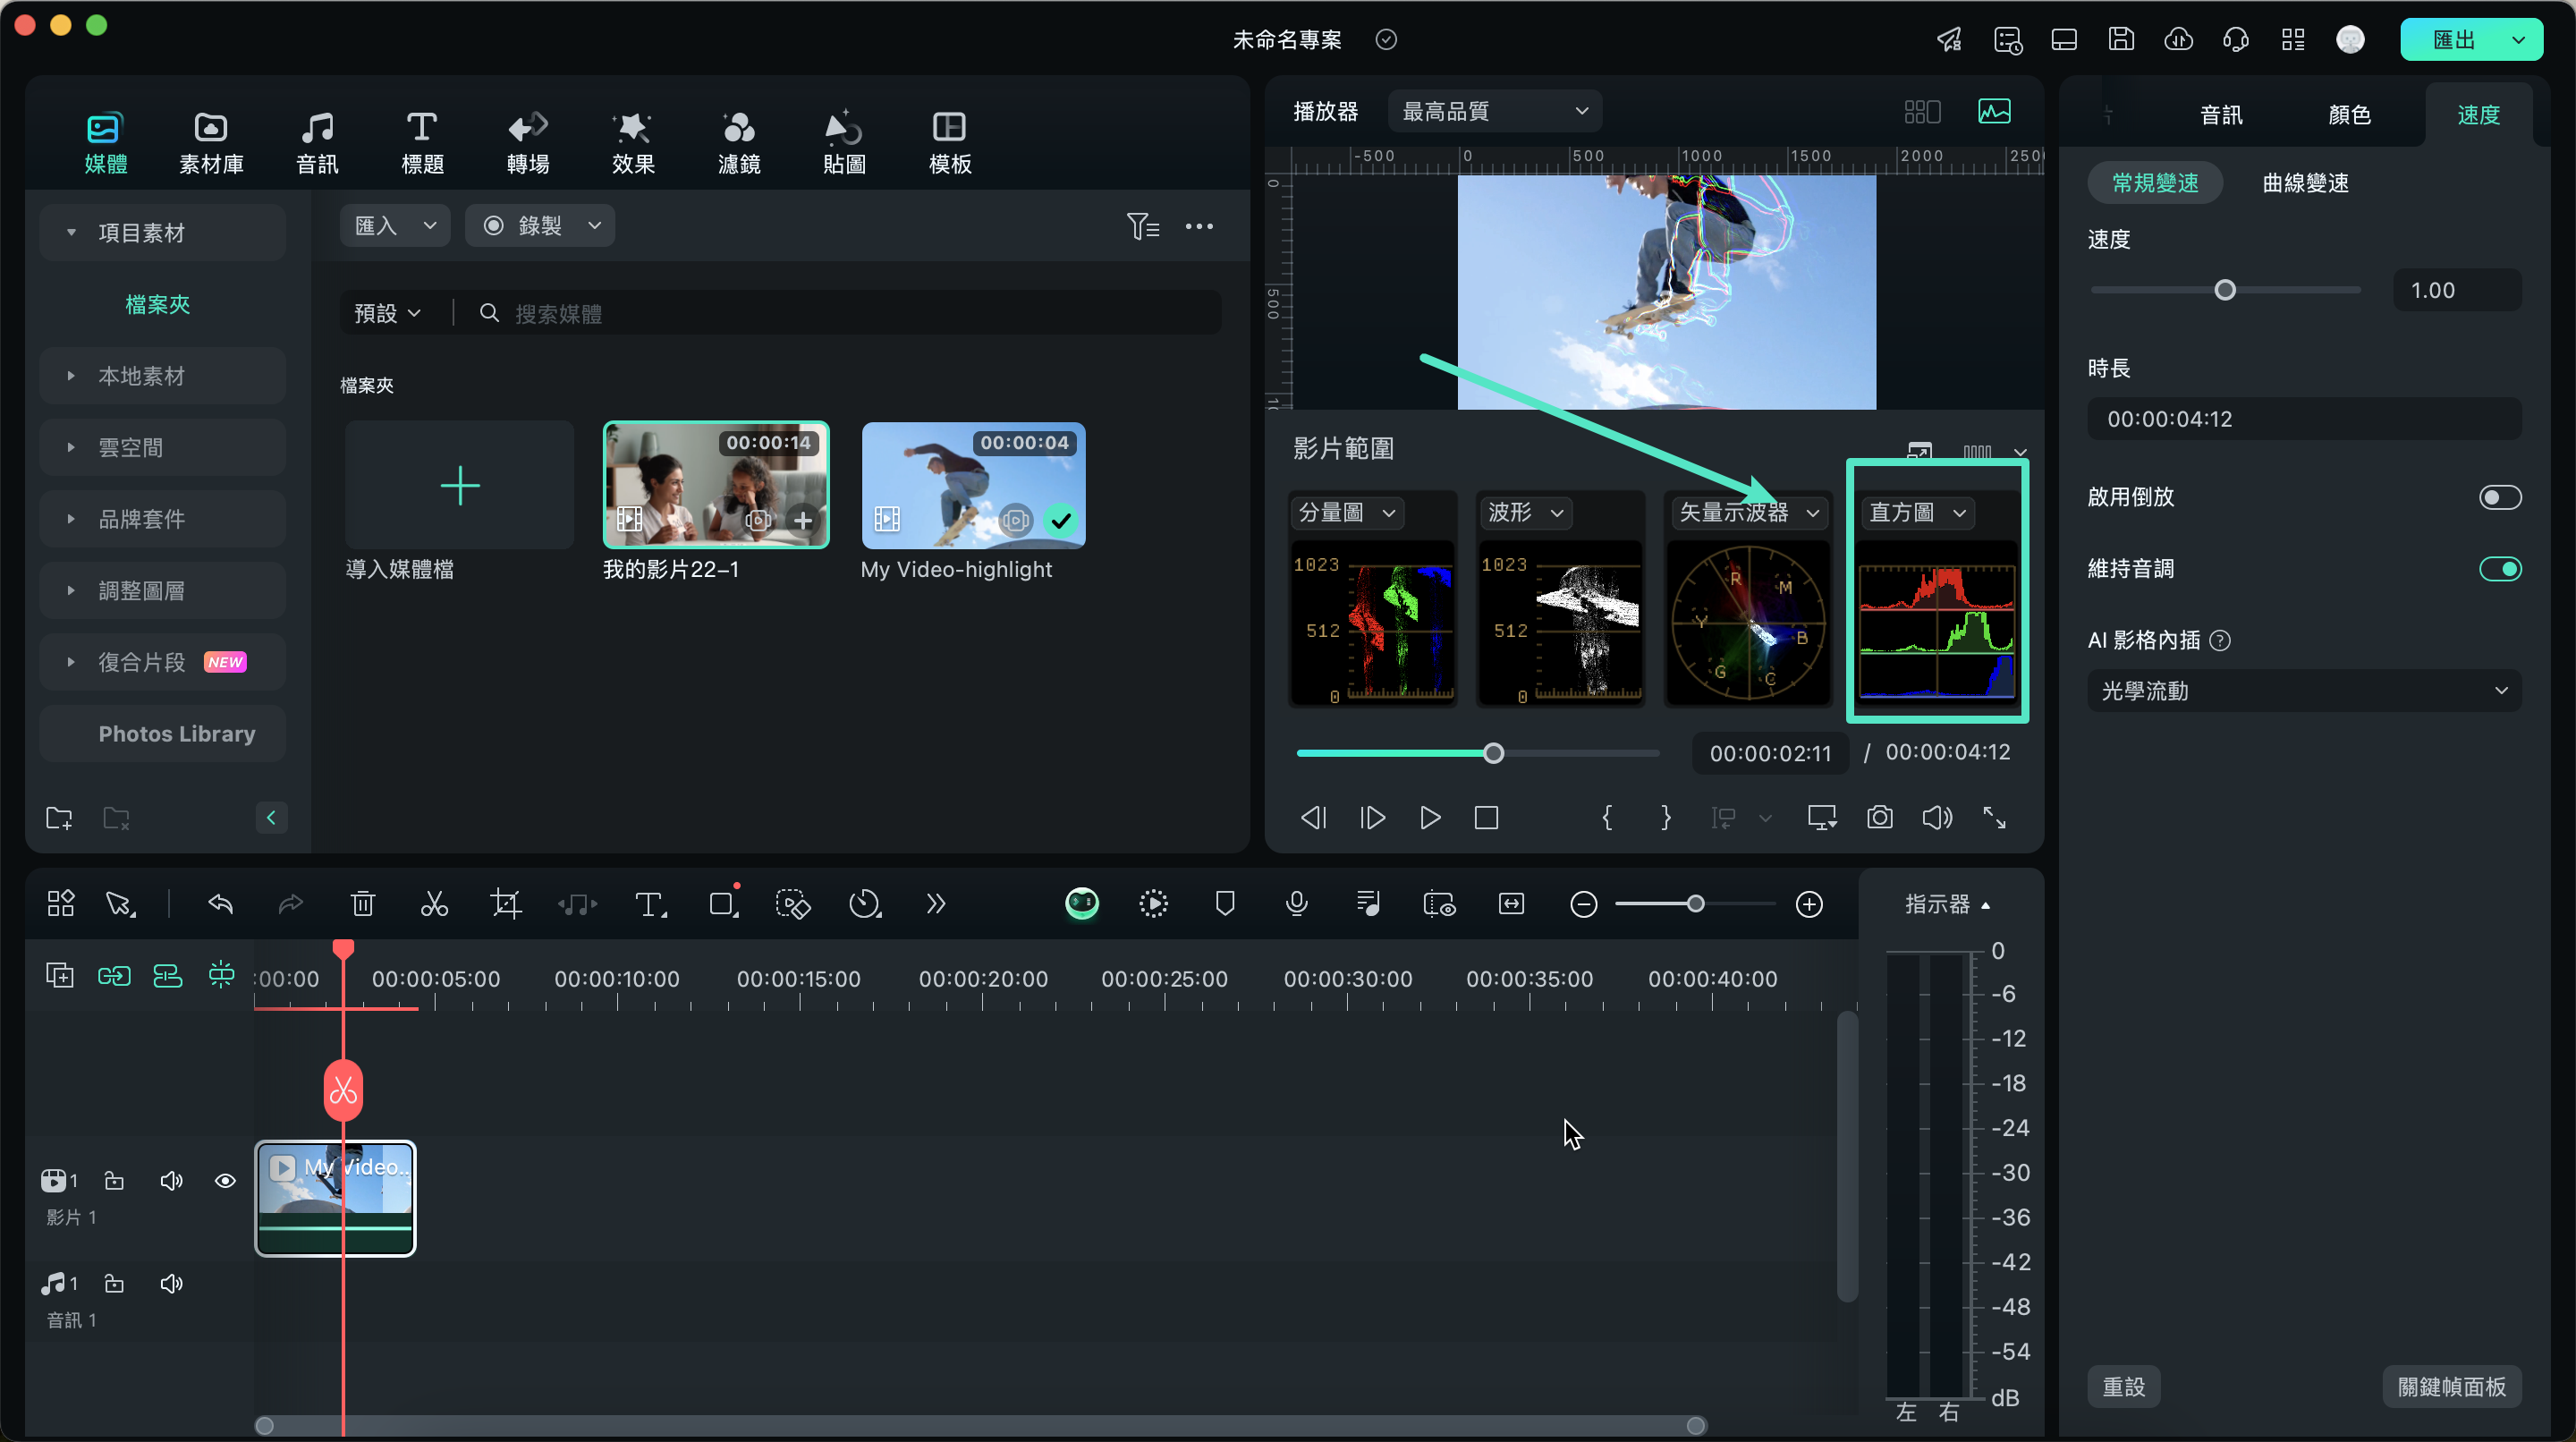Drag the speed slider to adjust rate

2225,290
